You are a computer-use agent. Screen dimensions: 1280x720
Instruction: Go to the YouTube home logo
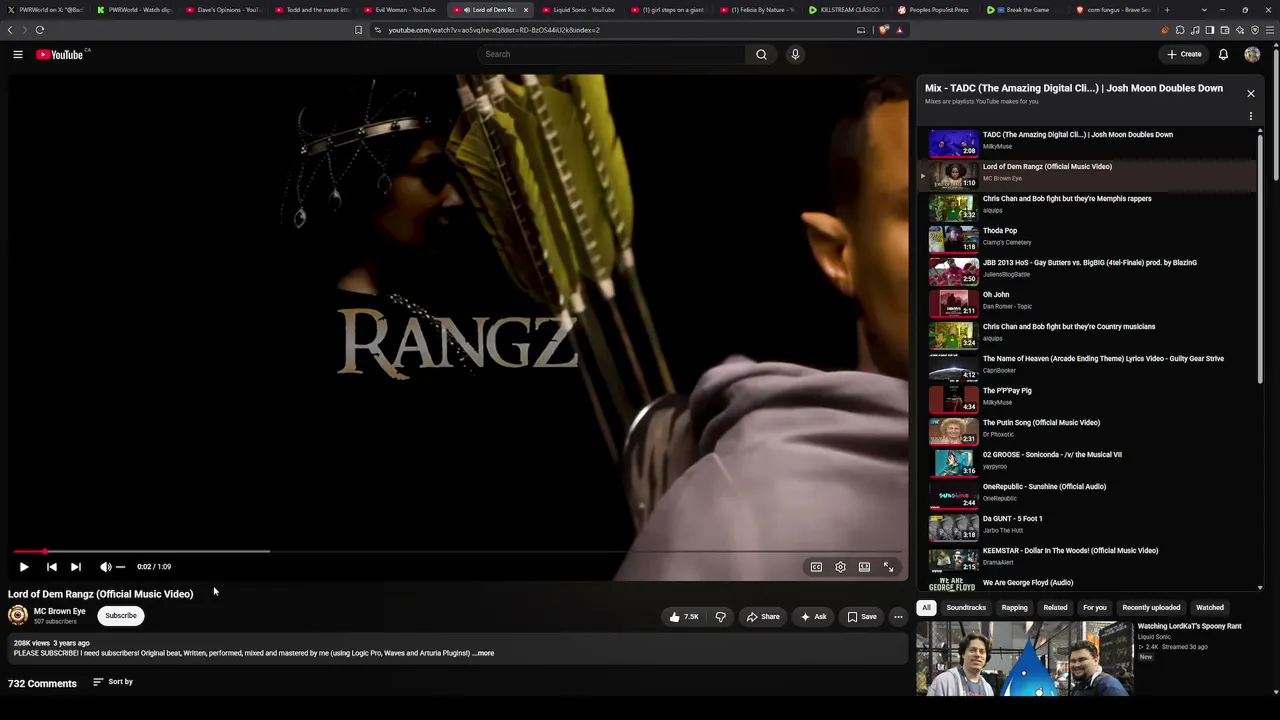60,54
